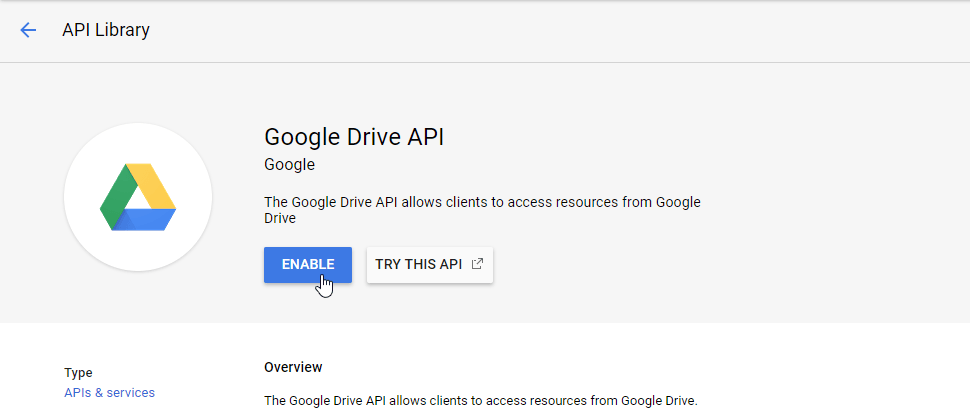Click the paragraph text under Overview
Screen dimensions: 970x411
(480, 401)
